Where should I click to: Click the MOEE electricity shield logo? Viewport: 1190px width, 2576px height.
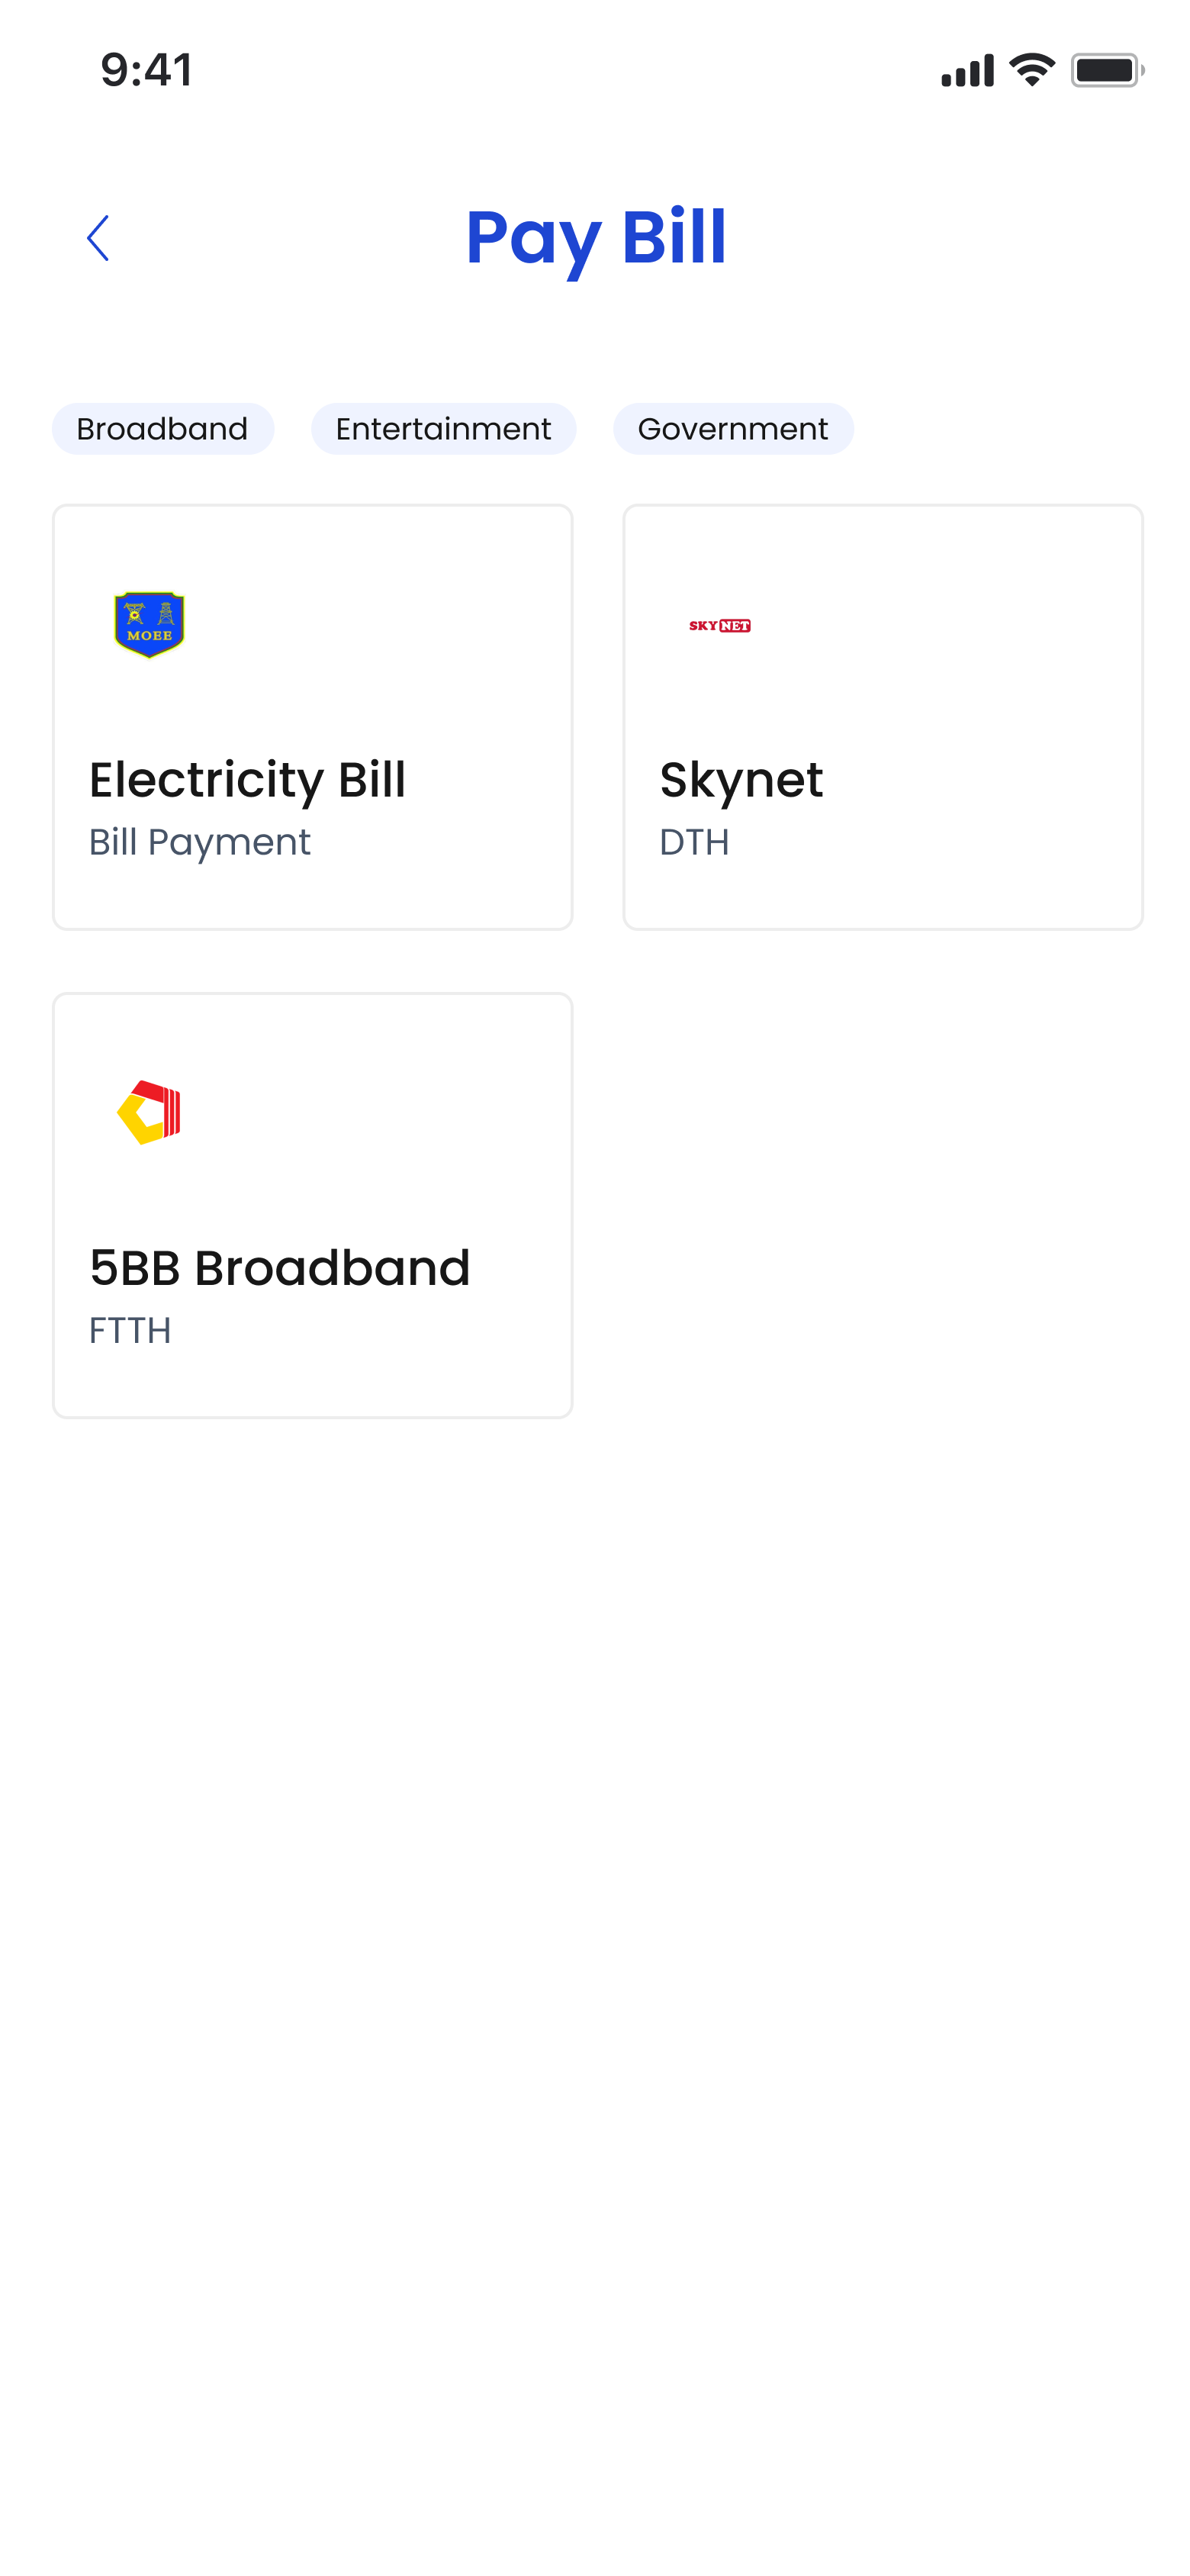tap(150, 625)
